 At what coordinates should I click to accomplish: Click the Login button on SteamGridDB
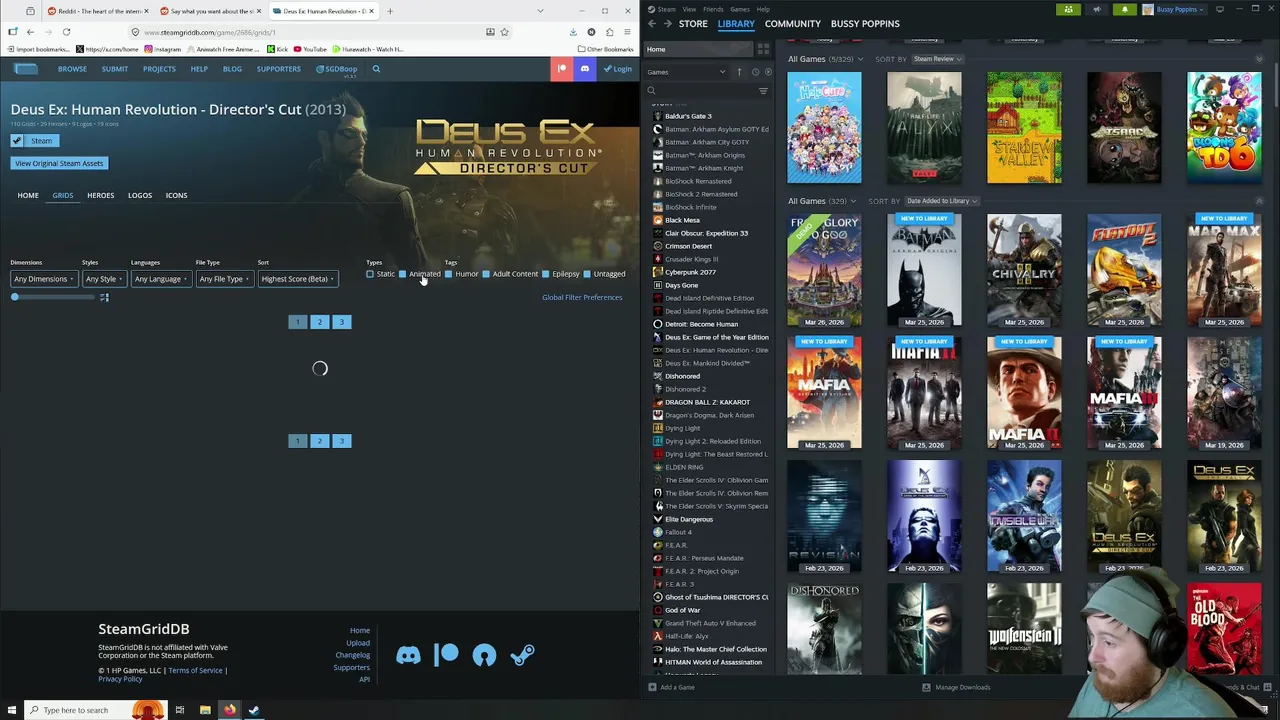point(618,69)
